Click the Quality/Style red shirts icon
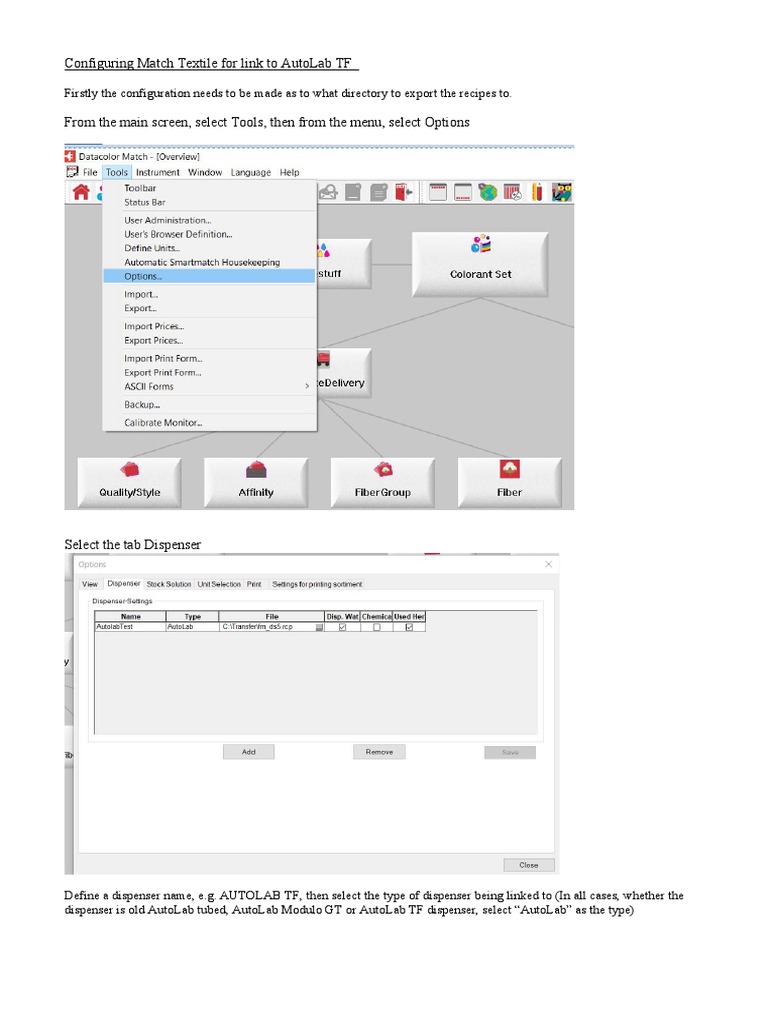 click(x=129, y=469)
